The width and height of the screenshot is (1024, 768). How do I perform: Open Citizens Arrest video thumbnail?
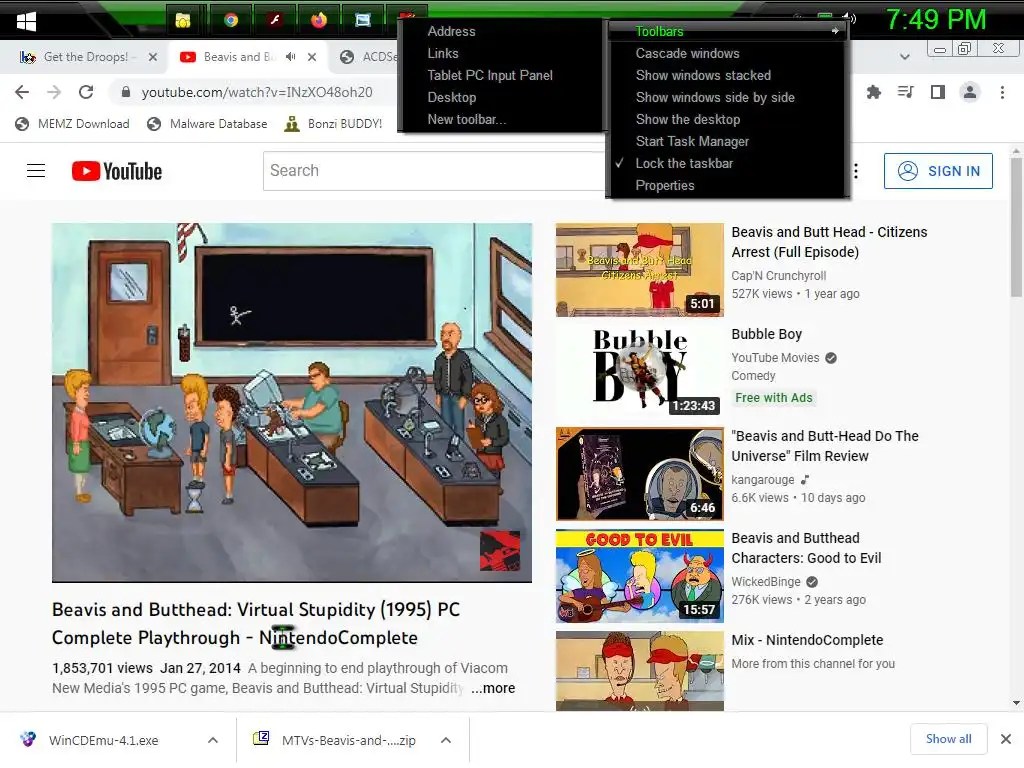639,270
